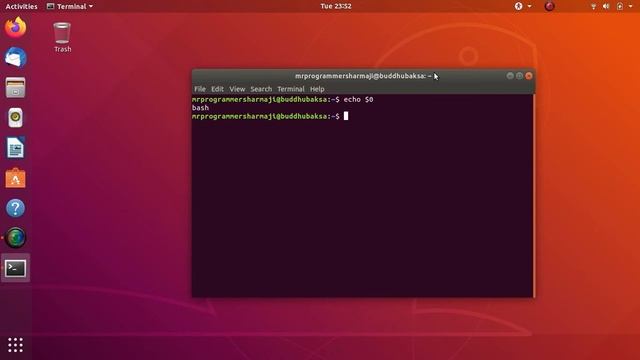This screenshot has height=360, width=640.
Task: Open the clock and calendar panel
Action: [x=336, y=6]
